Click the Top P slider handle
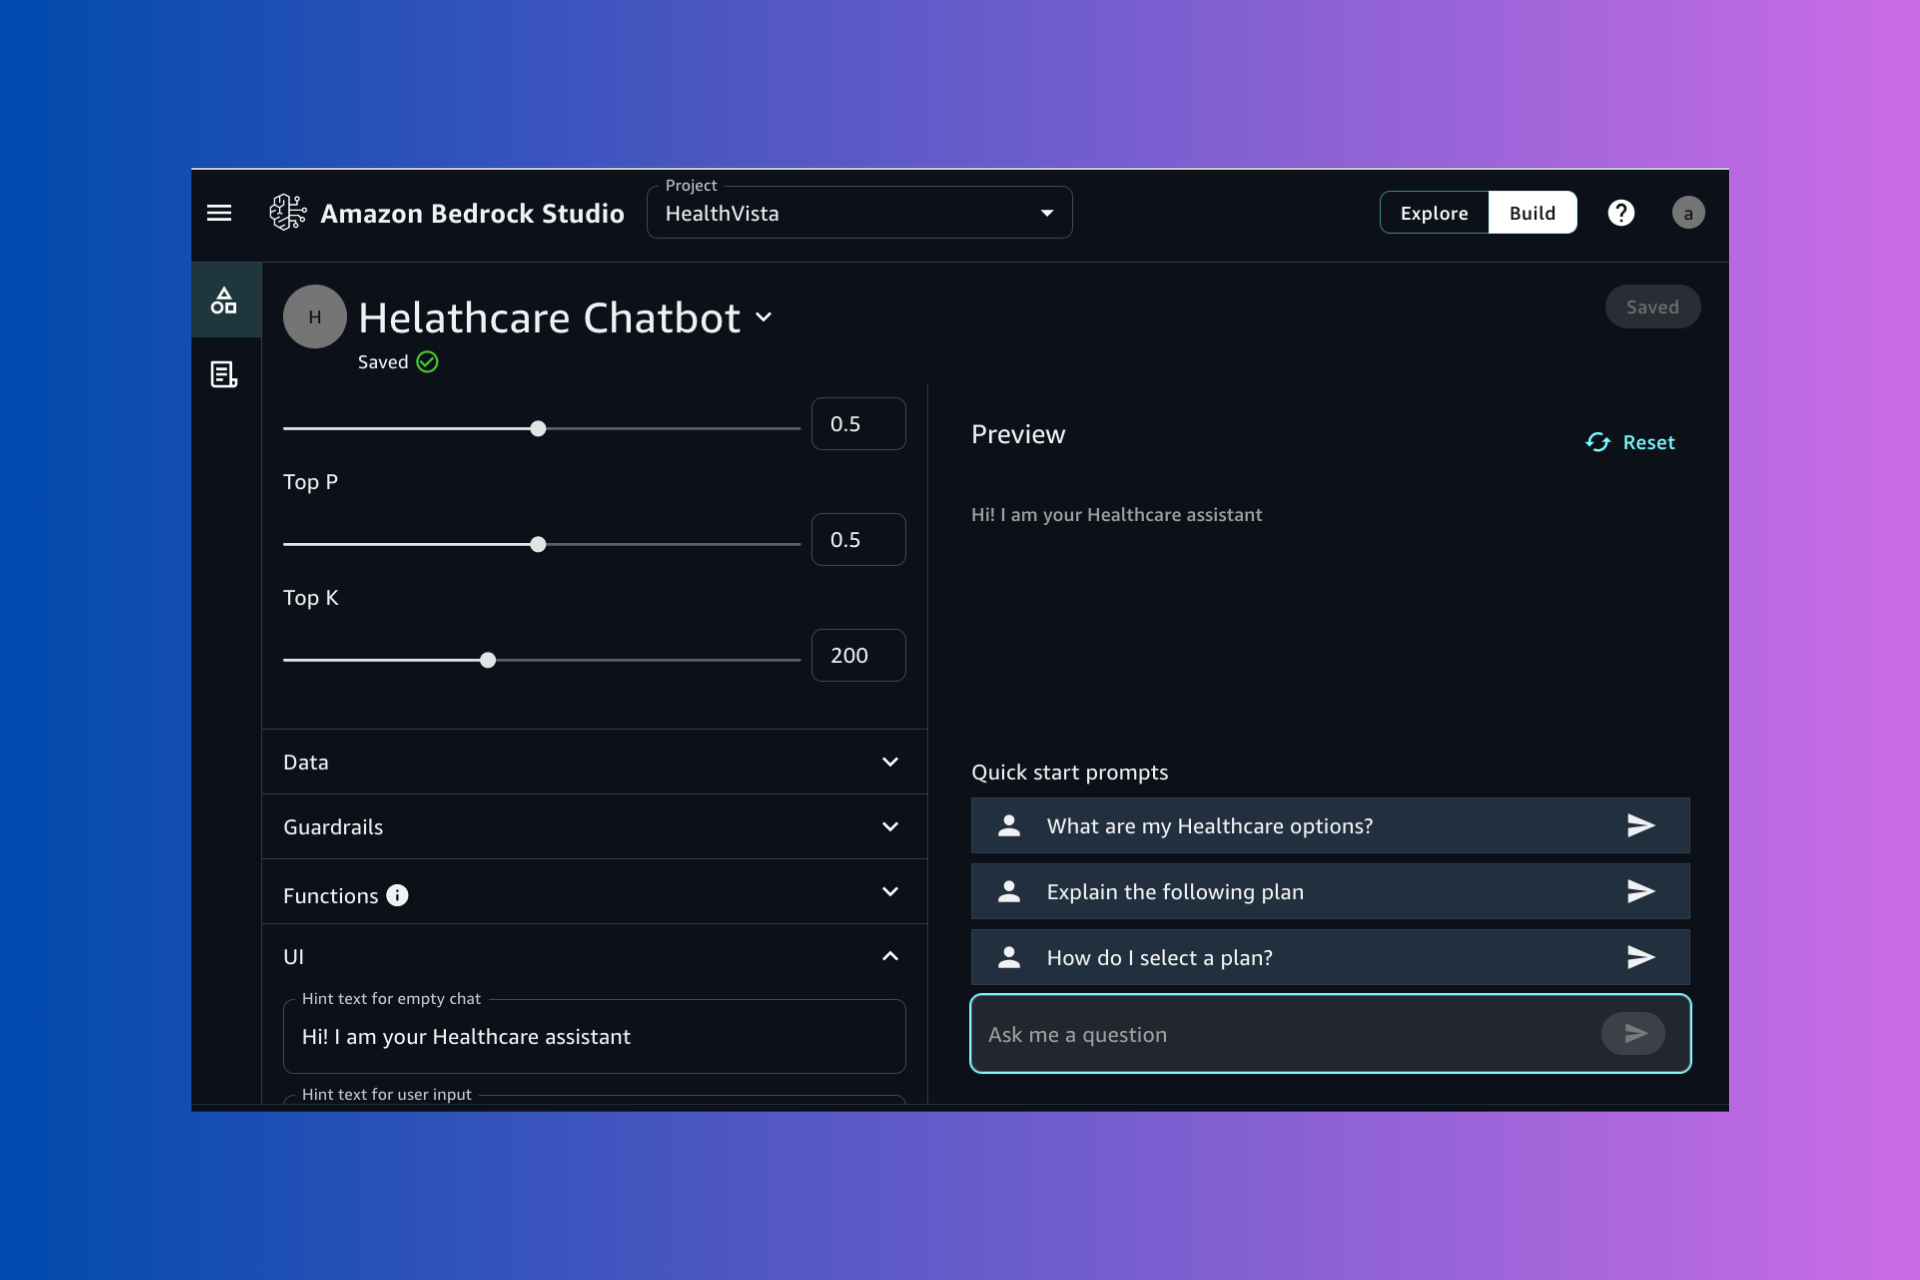This screenshot has height=1280, width=1920. pos(538,545)
